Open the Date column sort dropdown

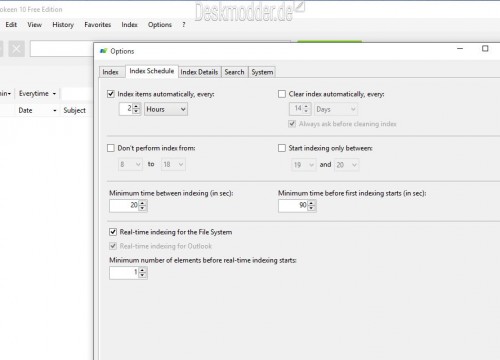(55, 110)
